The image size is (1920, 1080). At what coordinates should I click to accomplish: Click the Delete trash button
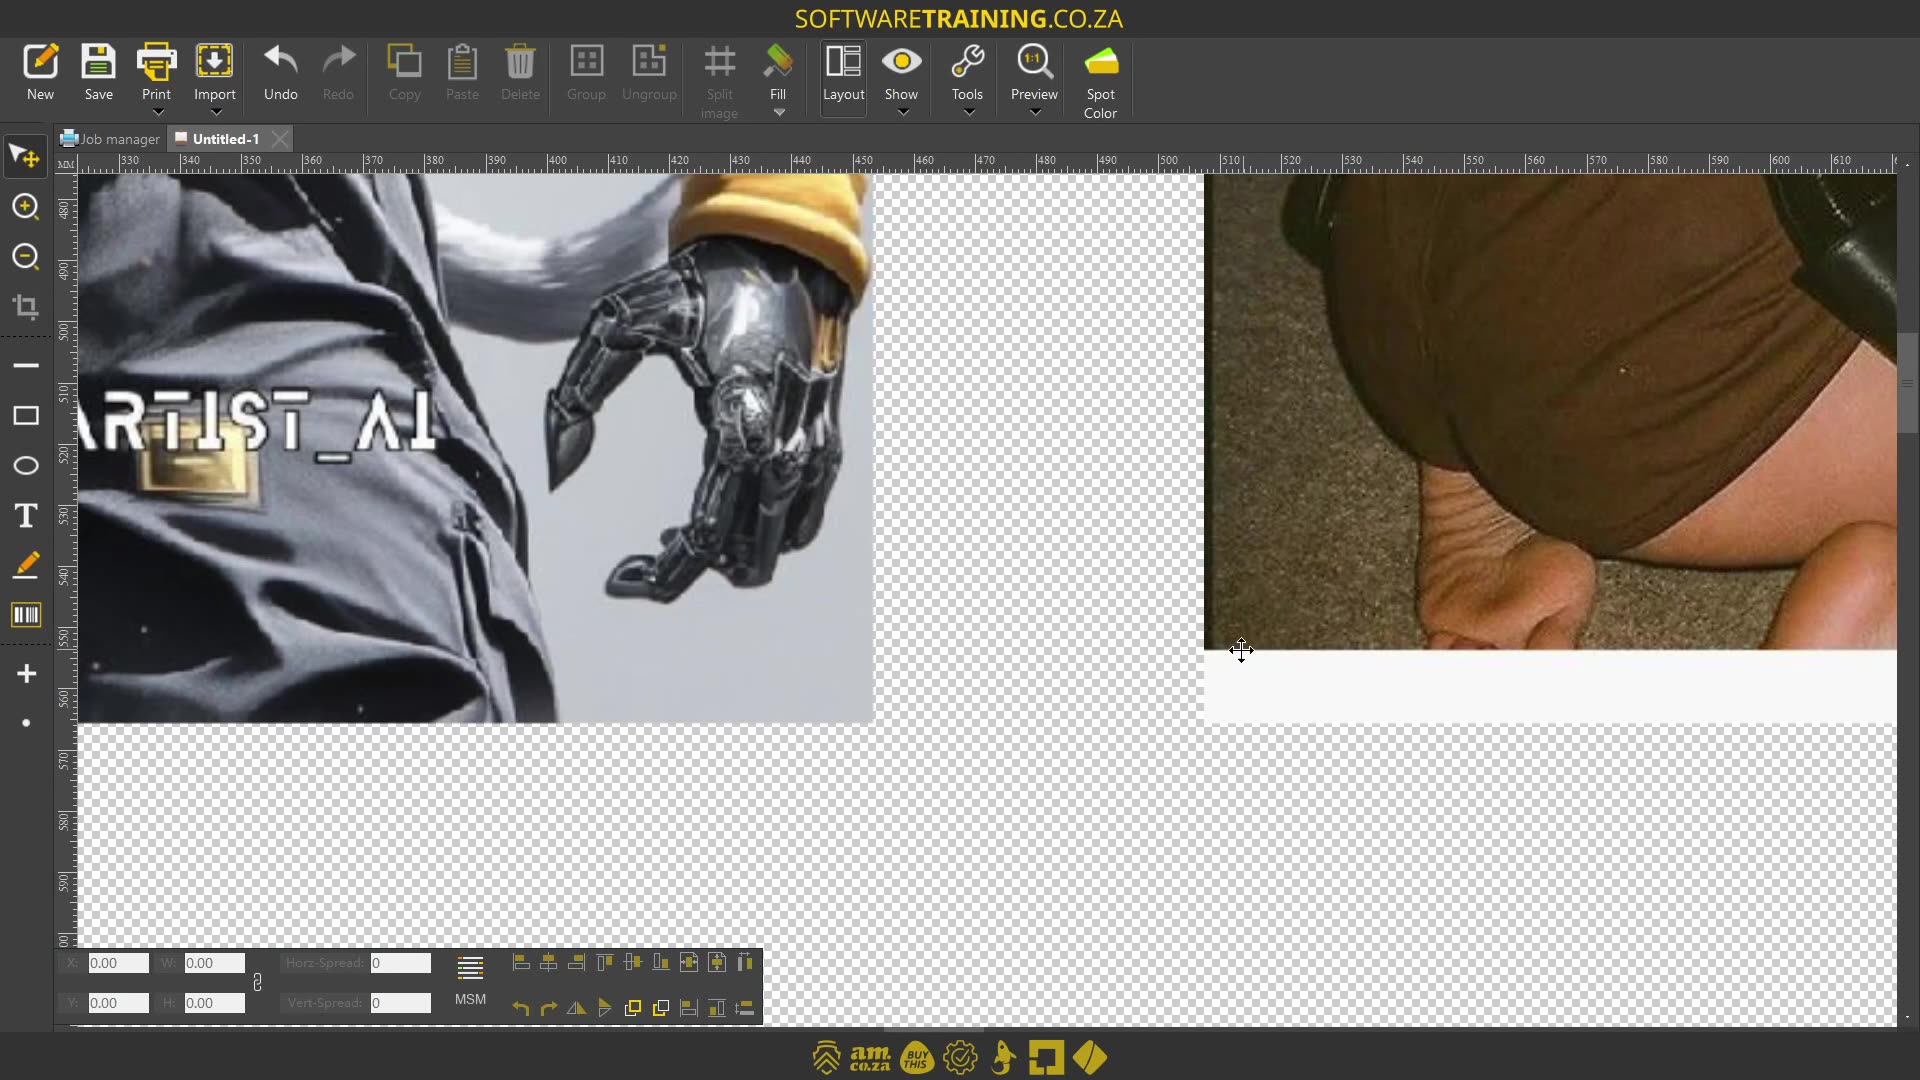tap(520, 72)
